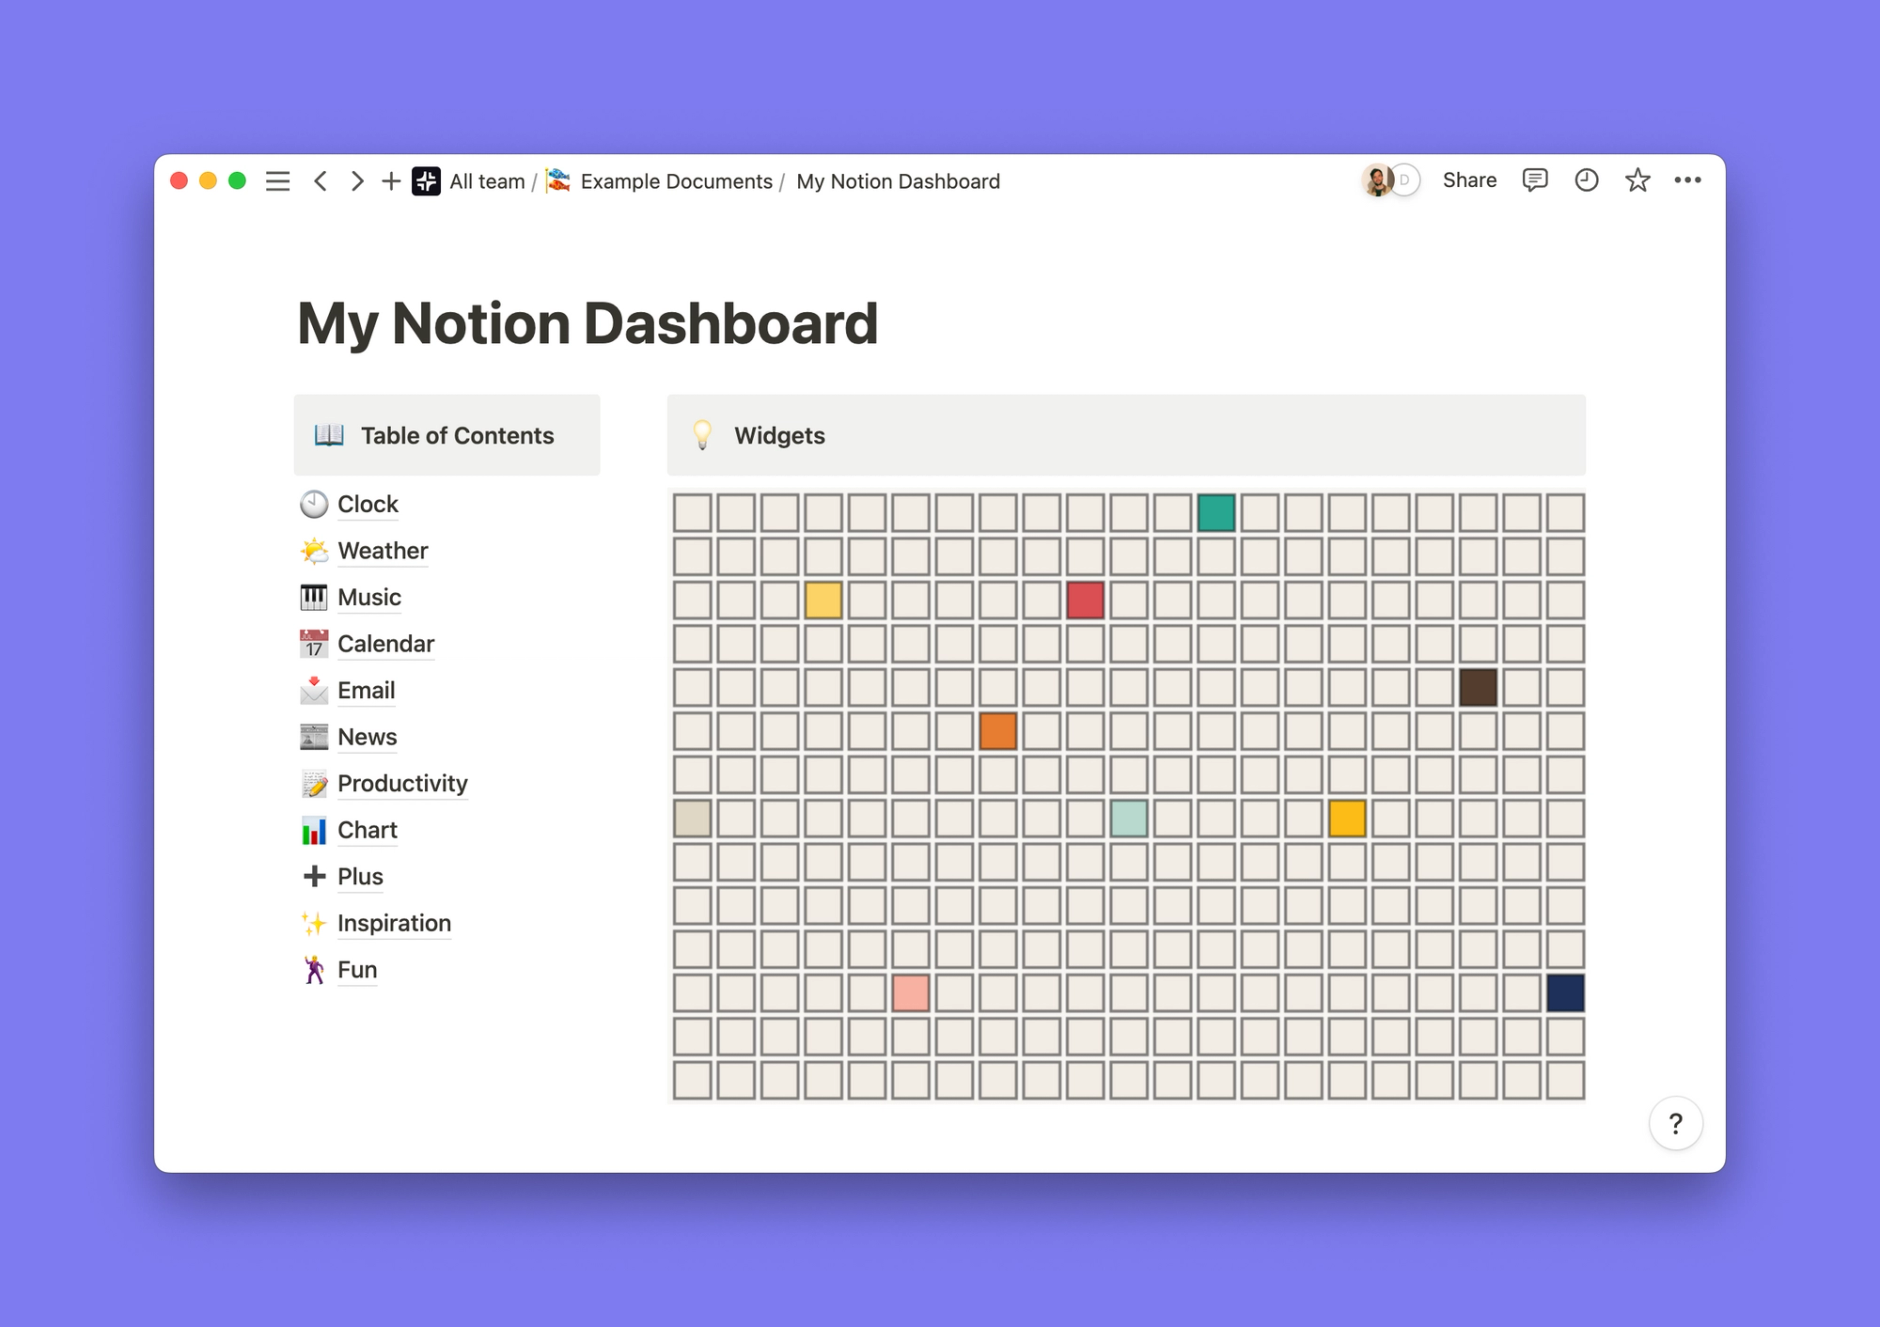1880x1327 pixels.
Task: Click the D guest avatar
Action: click(1406, 180)
